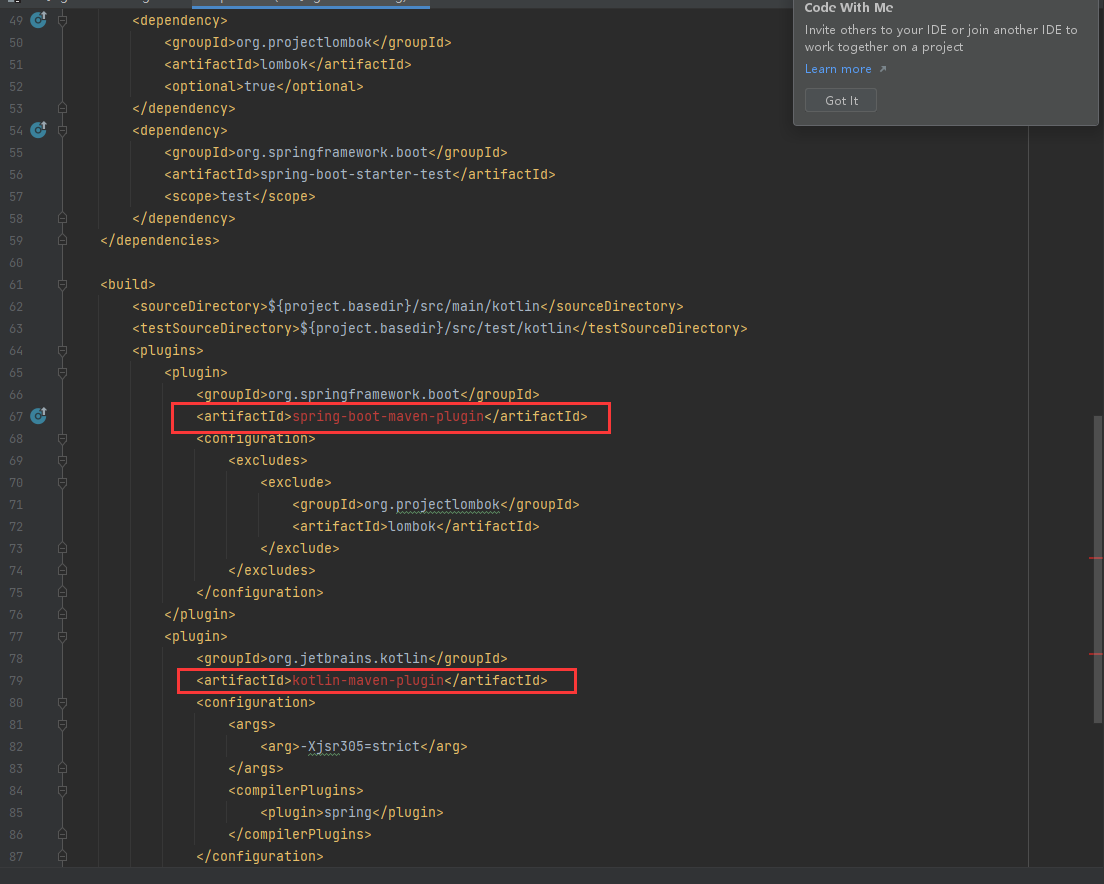Collapse the dependency block at line 49
Viewport: 1104px width, 884px height.
click(62, 20)
